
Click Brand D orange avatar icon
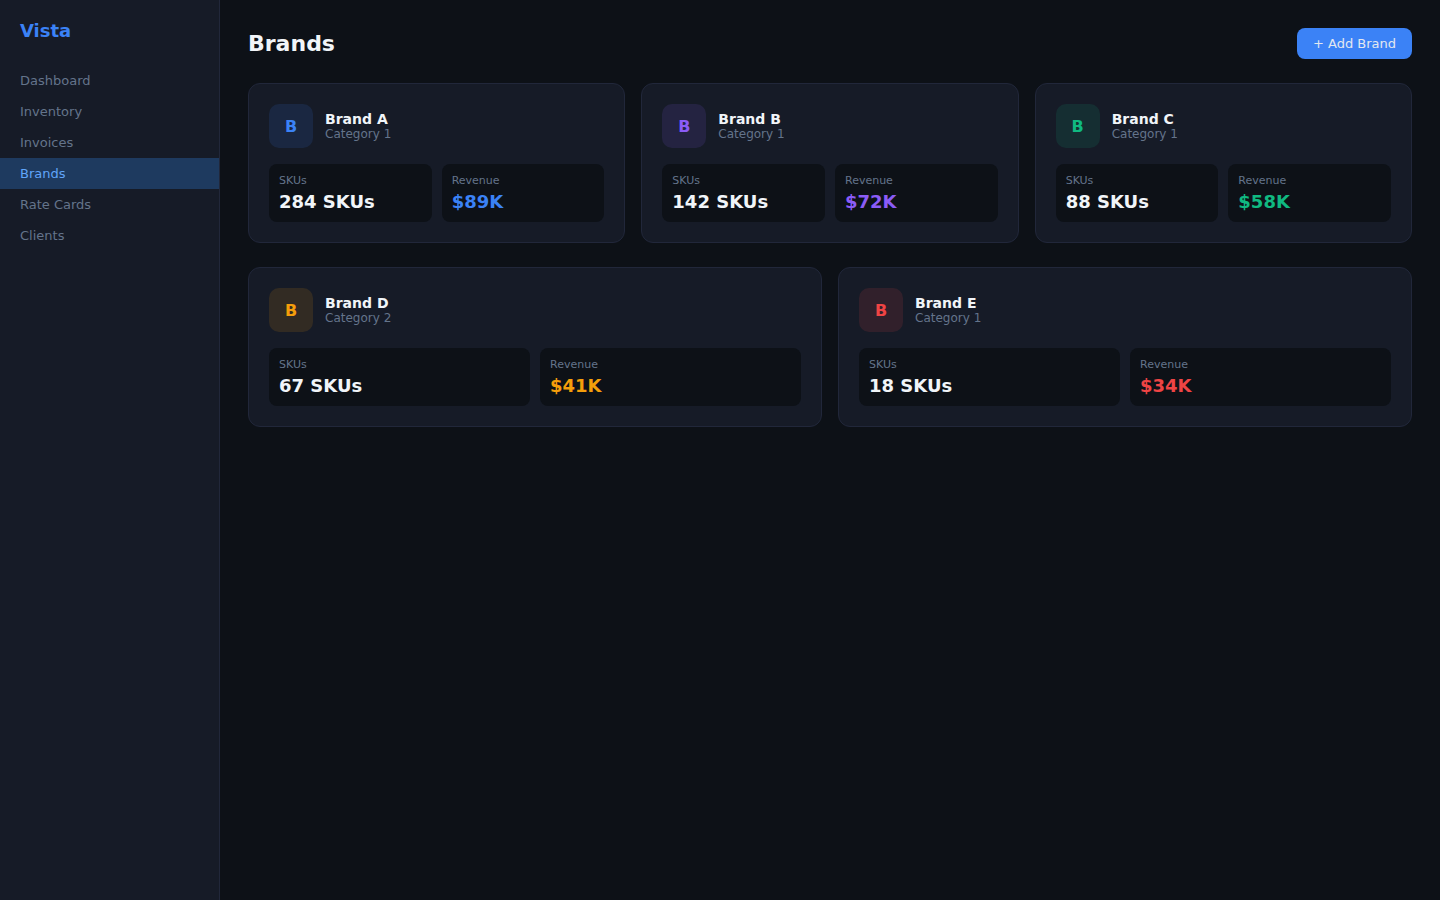pyautogui.click(x=290, y=310)
